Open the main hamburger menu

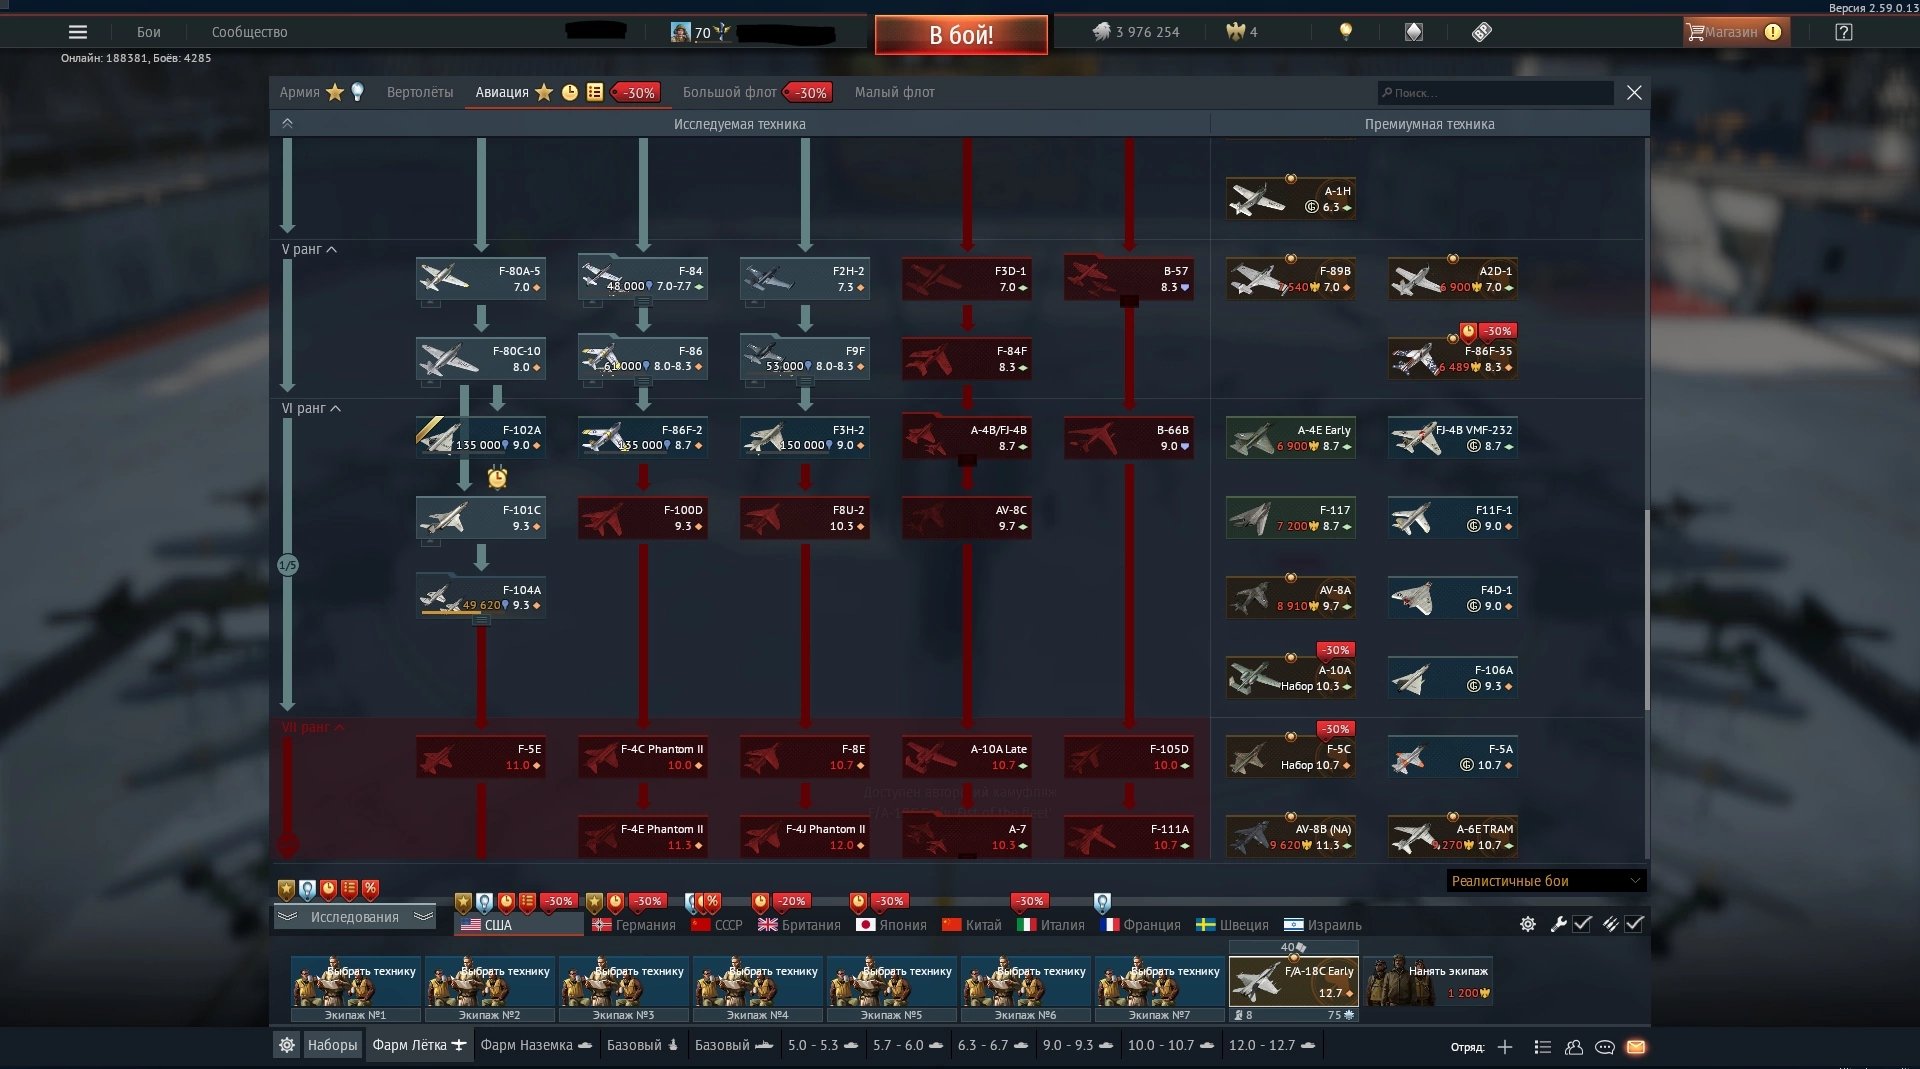click(x=78, y=32)
